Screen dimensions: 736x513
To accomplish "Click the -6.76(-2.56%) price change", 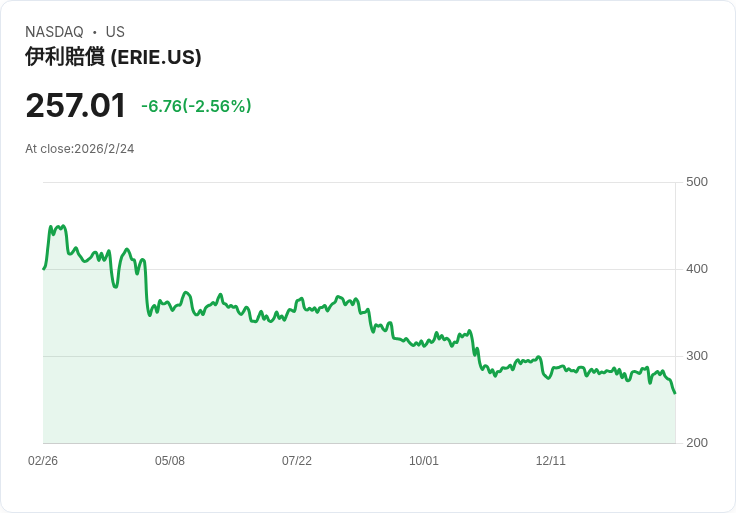I will (196, 106).
